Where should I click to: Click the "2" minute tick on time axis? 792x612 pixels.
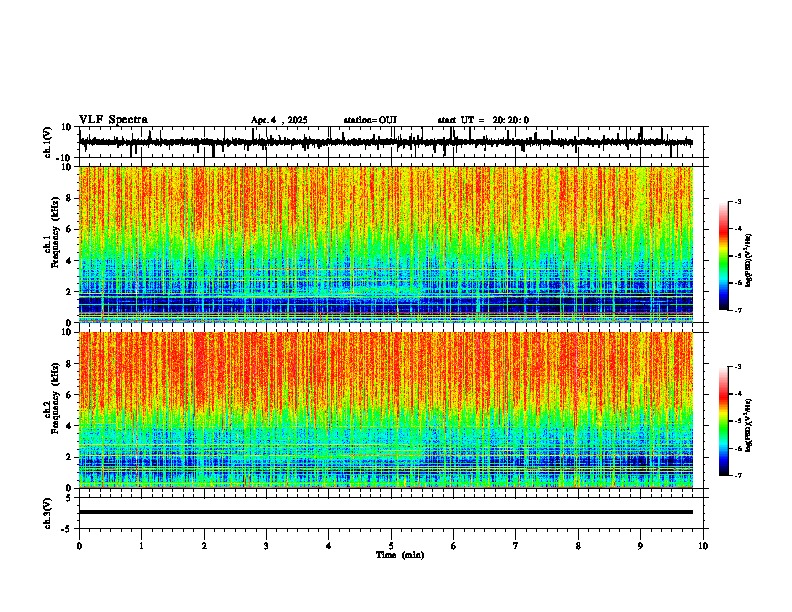coord(204,546)
